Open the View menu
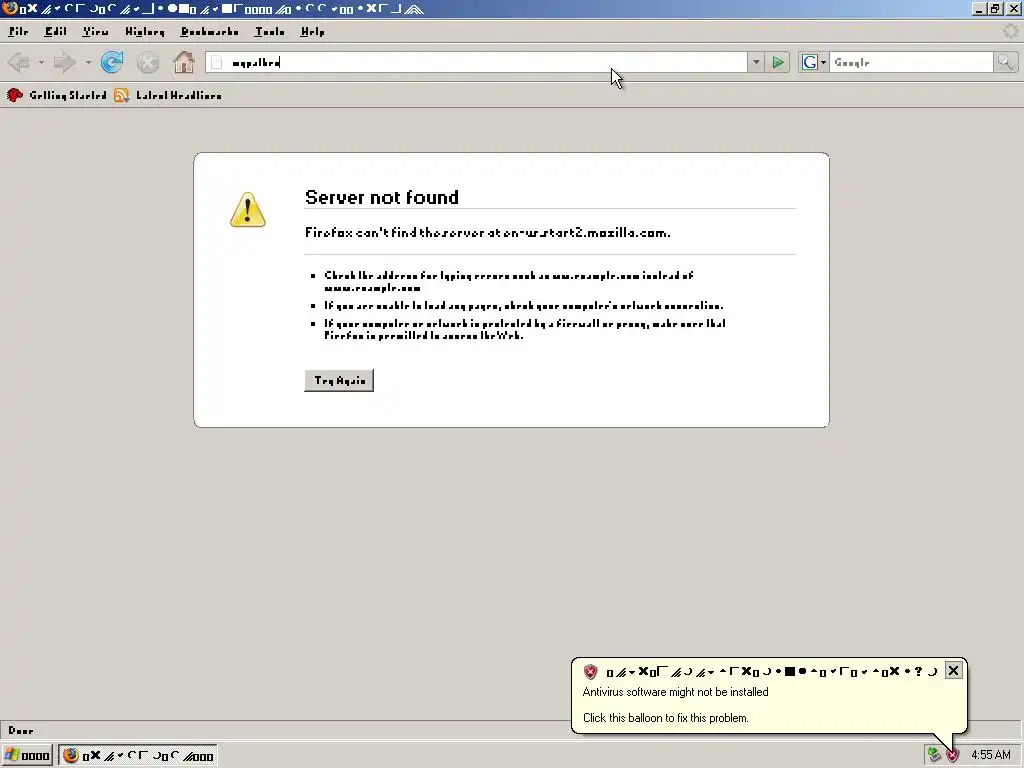The height and width of the screenshot is (768, 1024). coord(95,31)
